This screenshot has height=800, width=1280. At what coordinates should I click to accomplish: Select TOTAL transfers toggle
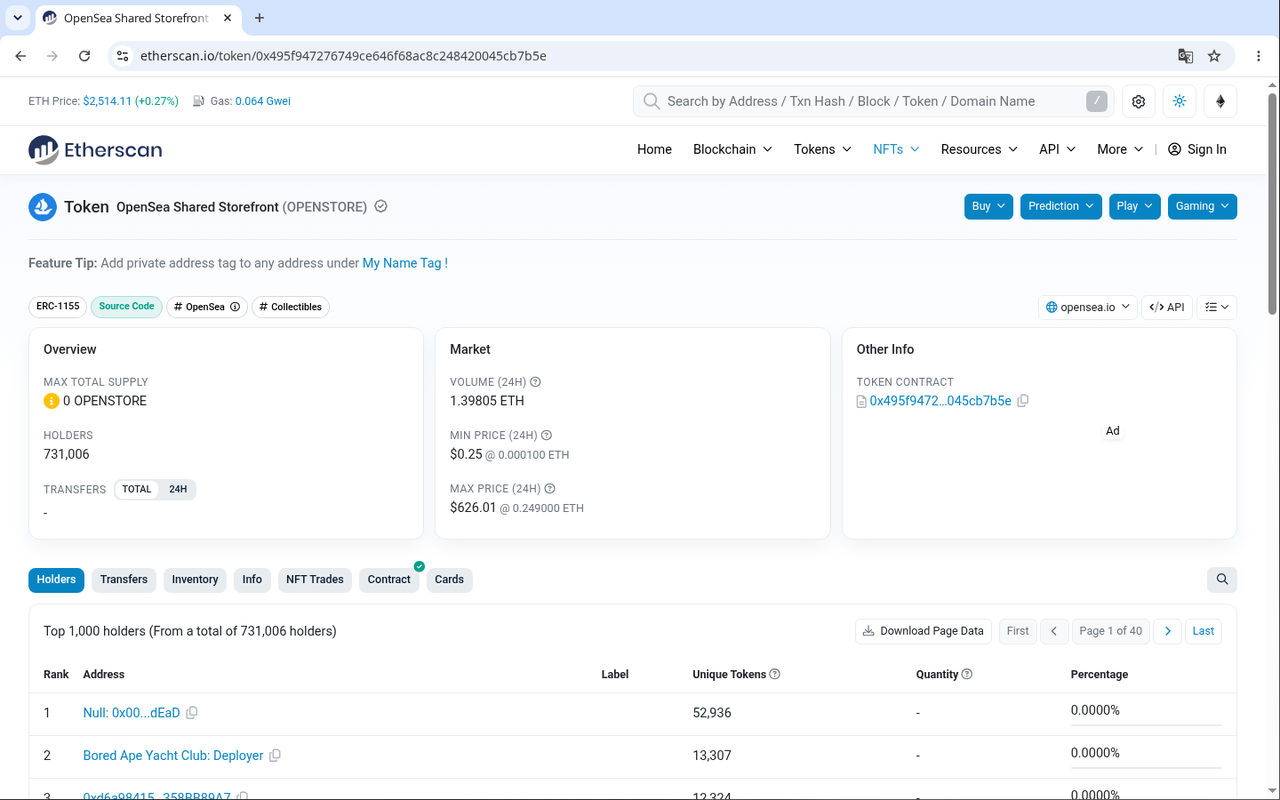[x=137, y=490]
